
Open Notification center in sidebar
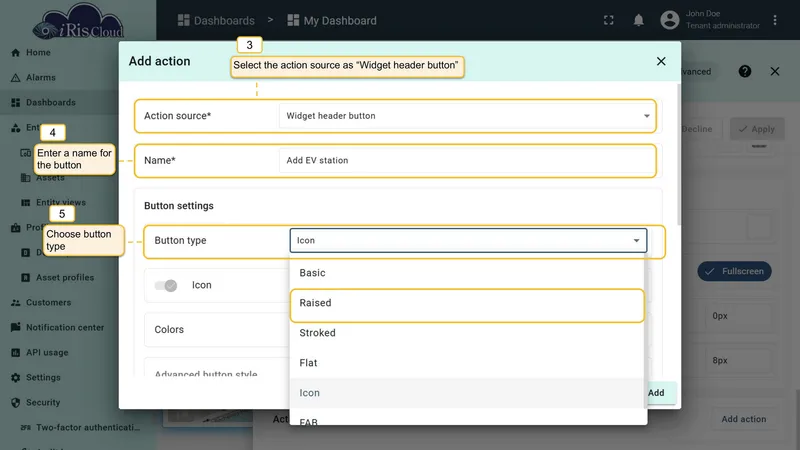pyautogui.click(x=65, y=328)
